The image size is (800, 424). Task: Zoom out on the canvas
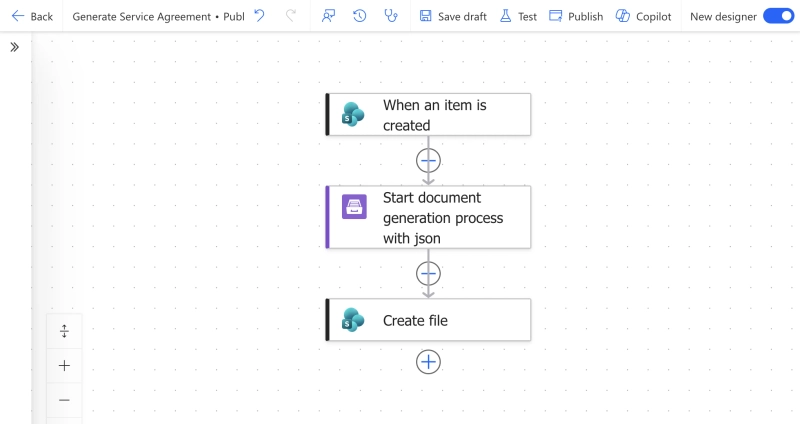point(64,400)
